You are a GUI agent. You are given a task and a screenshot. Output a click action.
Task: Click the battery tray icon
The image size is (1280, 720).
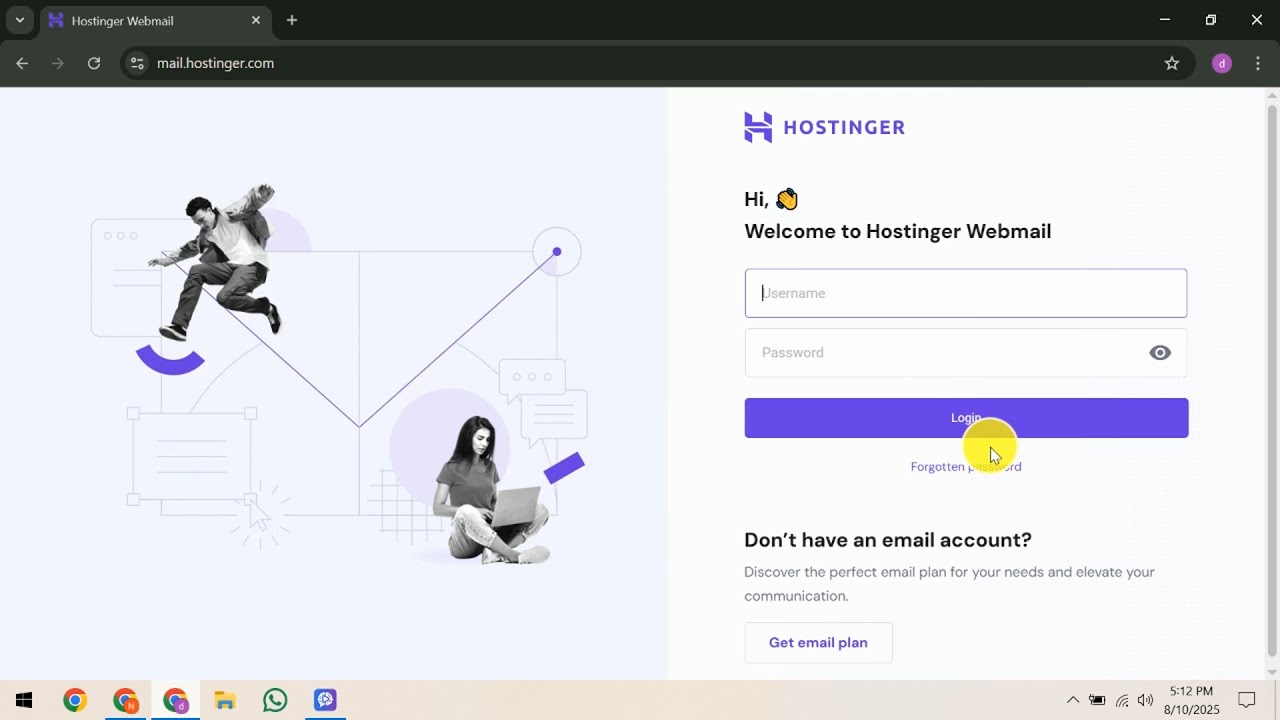point(1097,700)
